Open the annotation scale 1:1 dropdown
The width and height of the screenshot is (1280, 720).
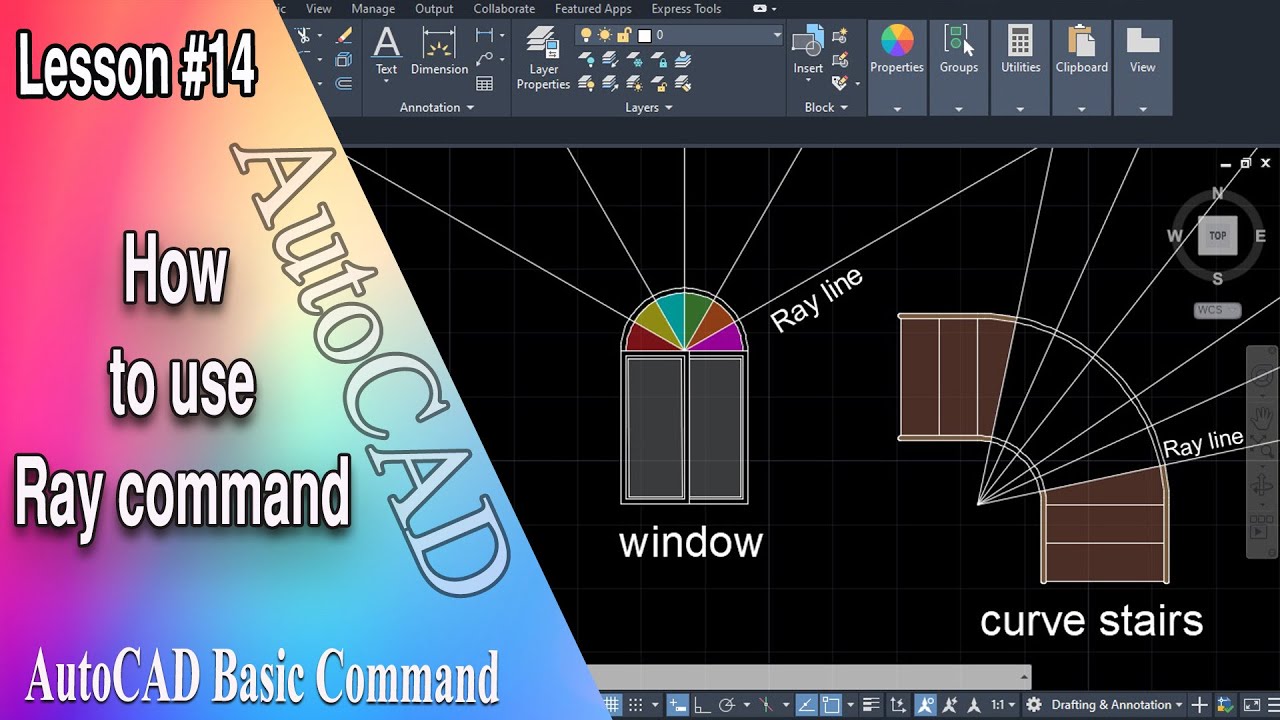[x=1003, y=705]
